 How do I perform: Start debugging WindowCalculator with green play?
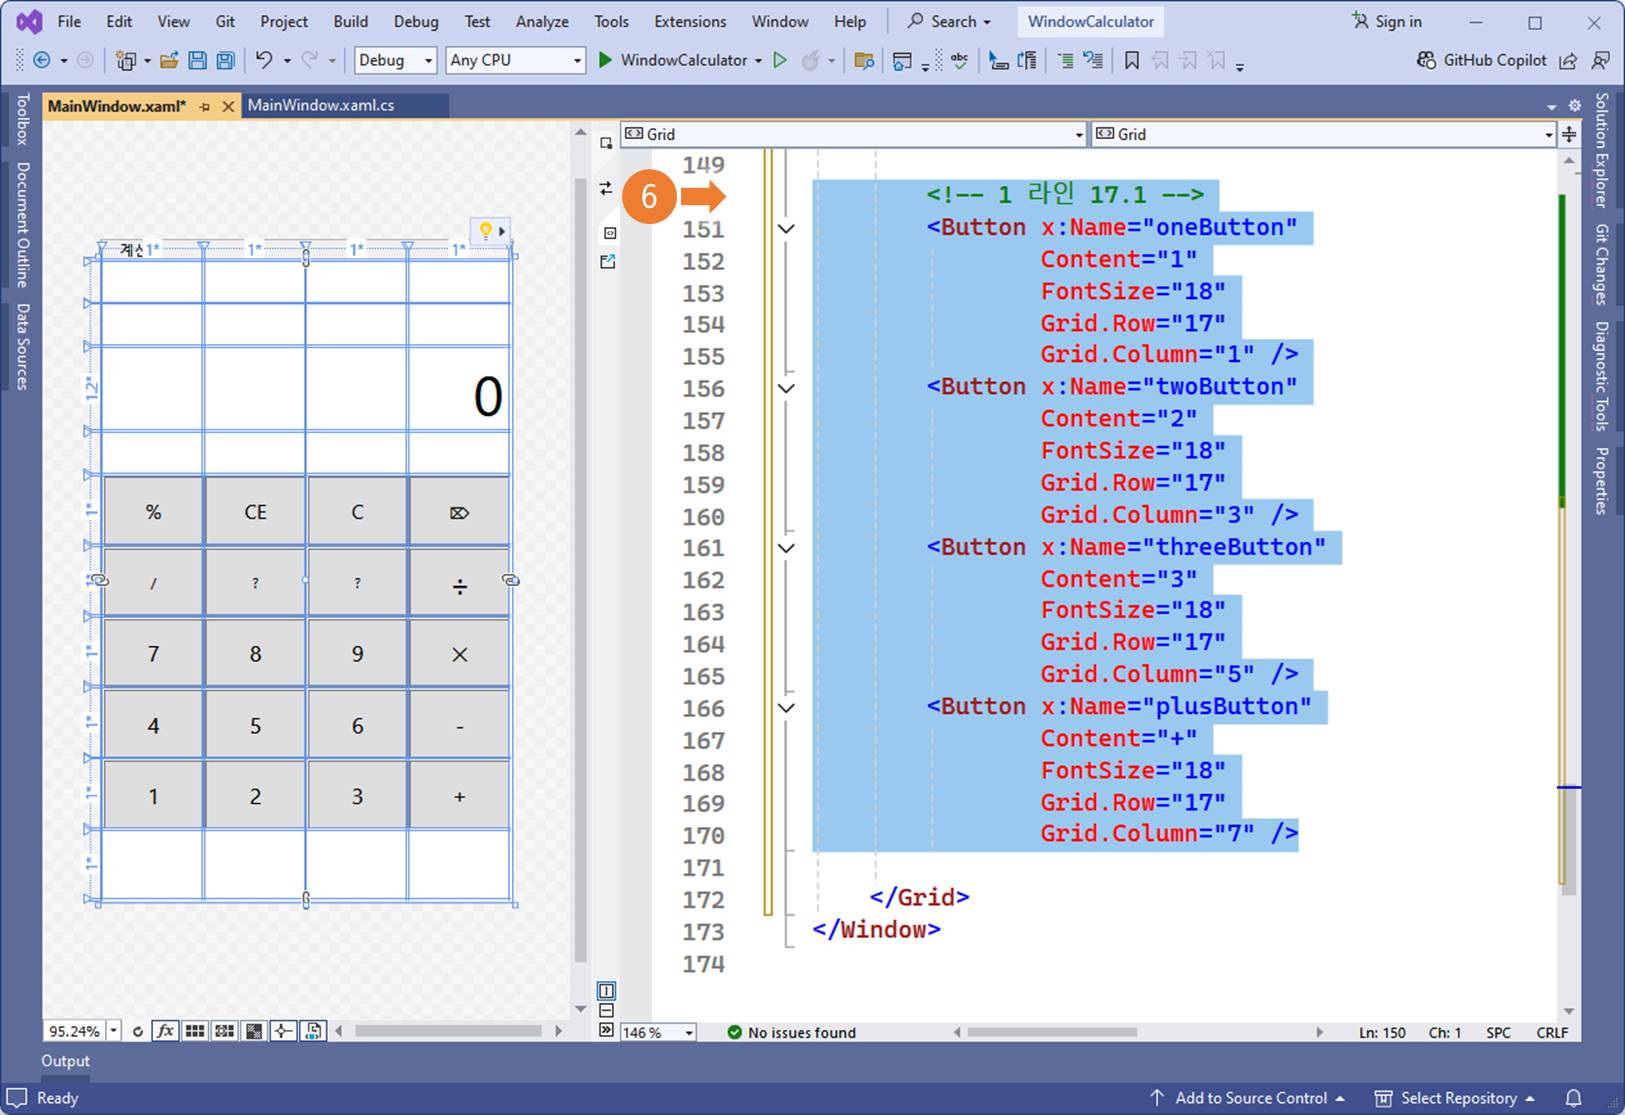click(604, 60)
